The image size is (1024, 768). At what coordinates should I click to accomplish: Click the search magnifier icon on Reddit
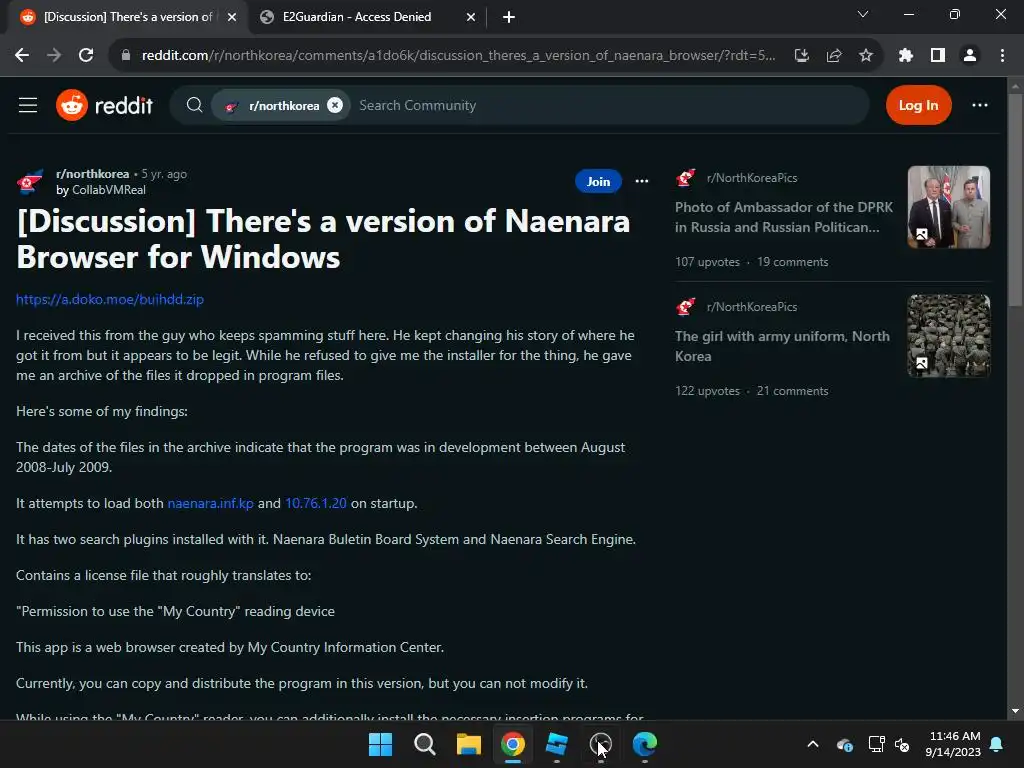click(194, 105)
